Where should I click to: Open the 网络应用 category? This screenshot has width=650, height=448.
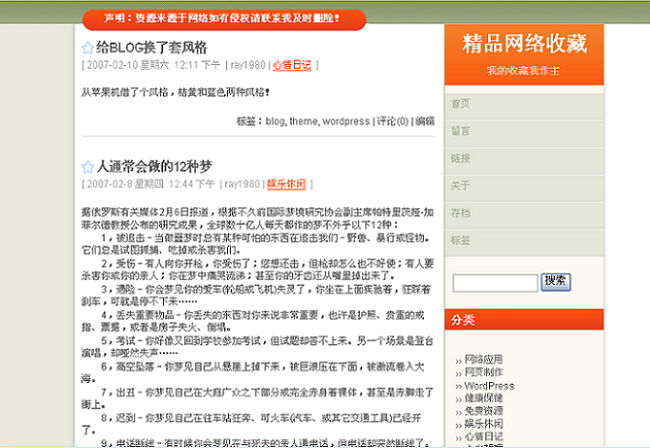483,359
